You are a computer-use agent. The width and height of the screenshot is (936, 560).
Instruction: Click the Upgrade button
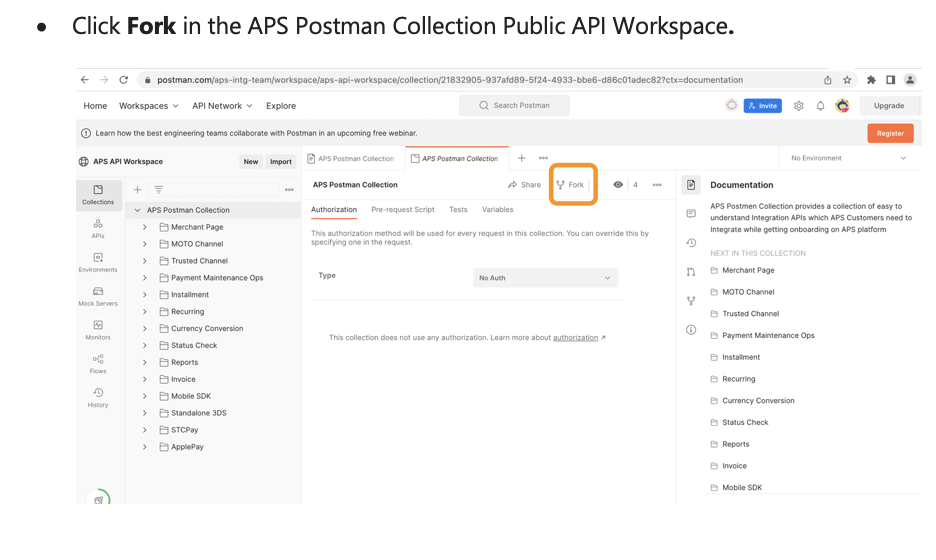point(889,106)
